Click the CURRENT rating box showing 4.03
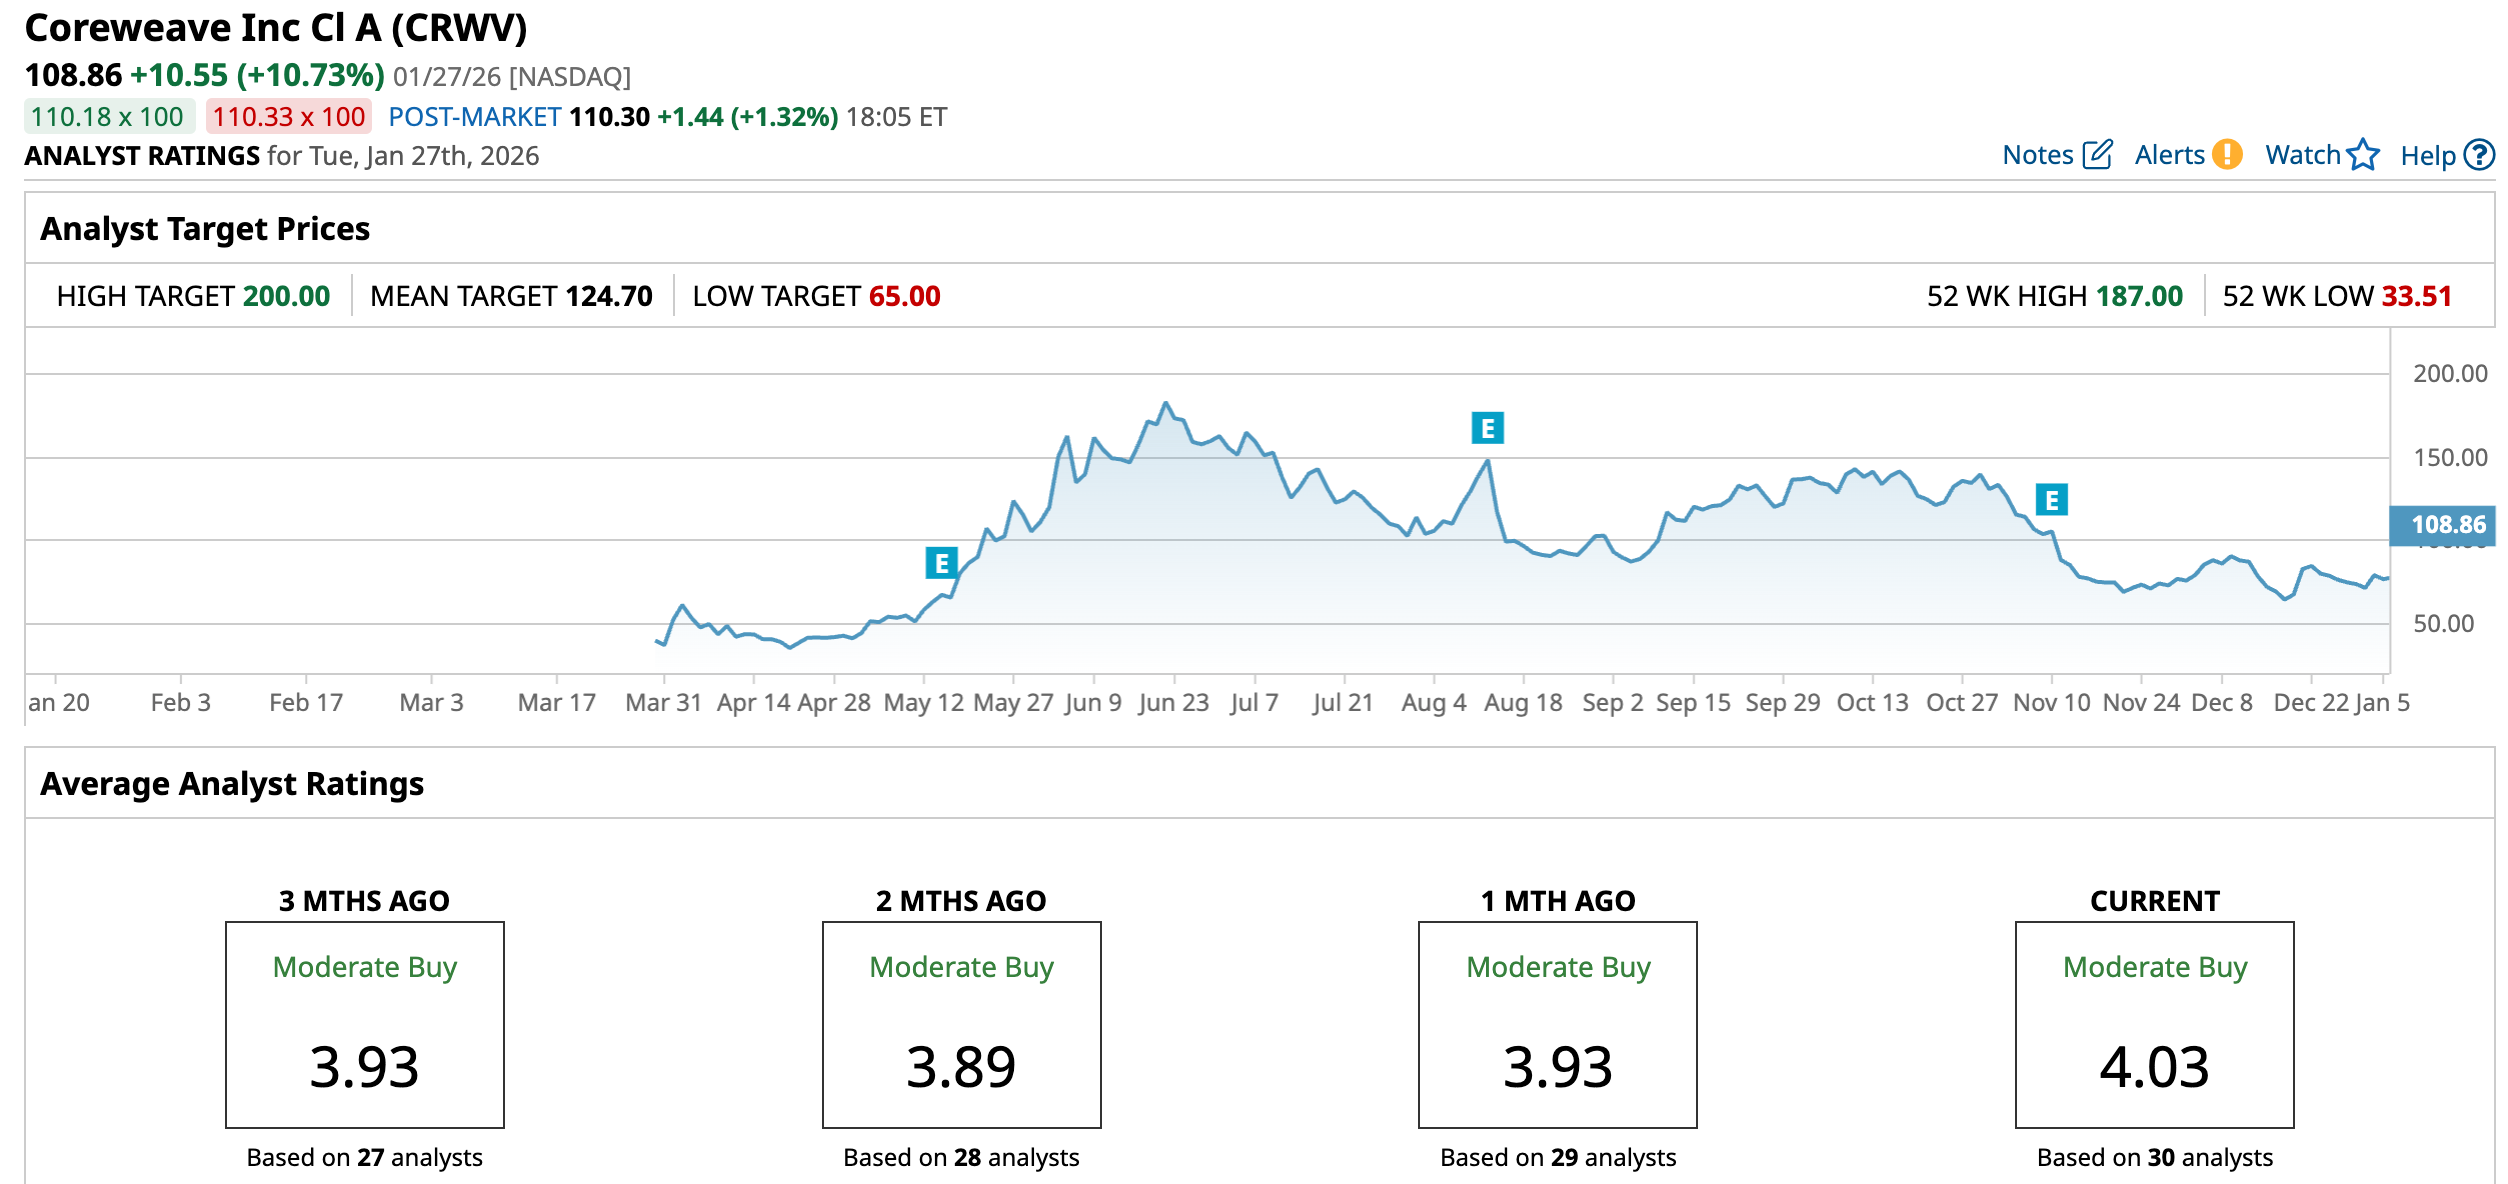This screenshot has width=2508, height=1184. [x=2154, y=1025]
